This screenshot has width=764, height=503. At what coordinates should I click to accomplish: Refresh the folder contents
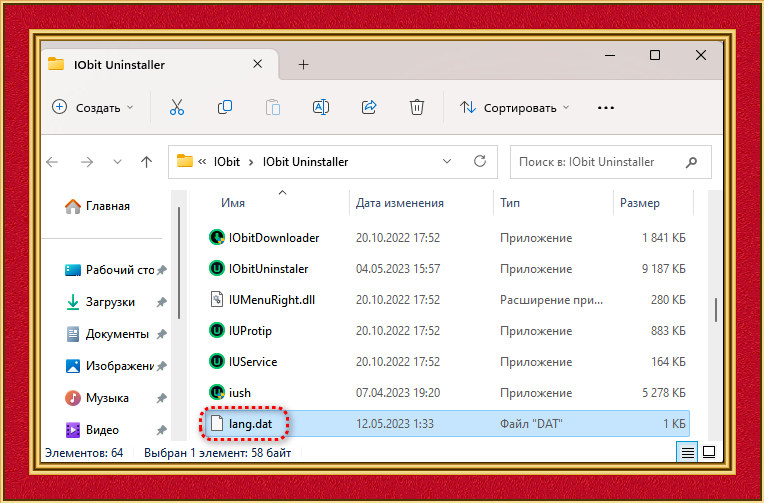480,161
